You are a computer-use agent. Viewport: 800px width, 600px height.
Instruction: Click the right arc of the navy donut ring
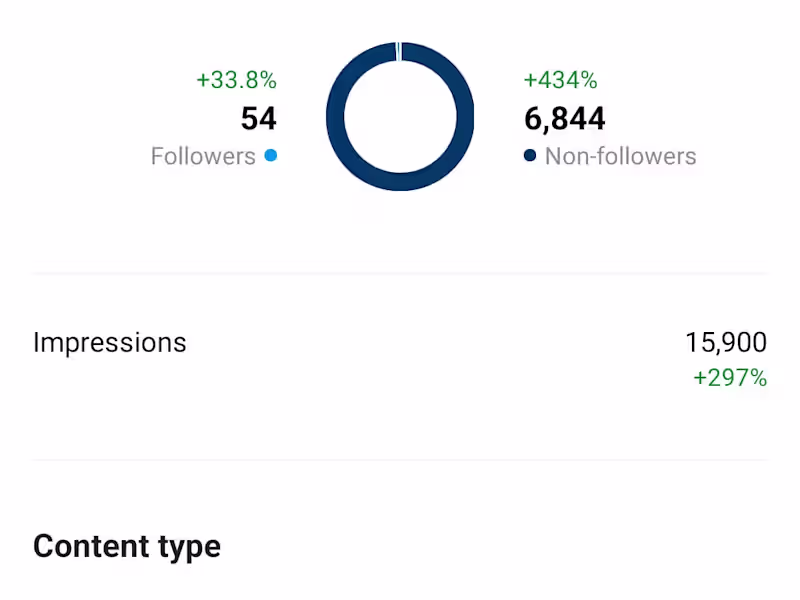(465, 117)
